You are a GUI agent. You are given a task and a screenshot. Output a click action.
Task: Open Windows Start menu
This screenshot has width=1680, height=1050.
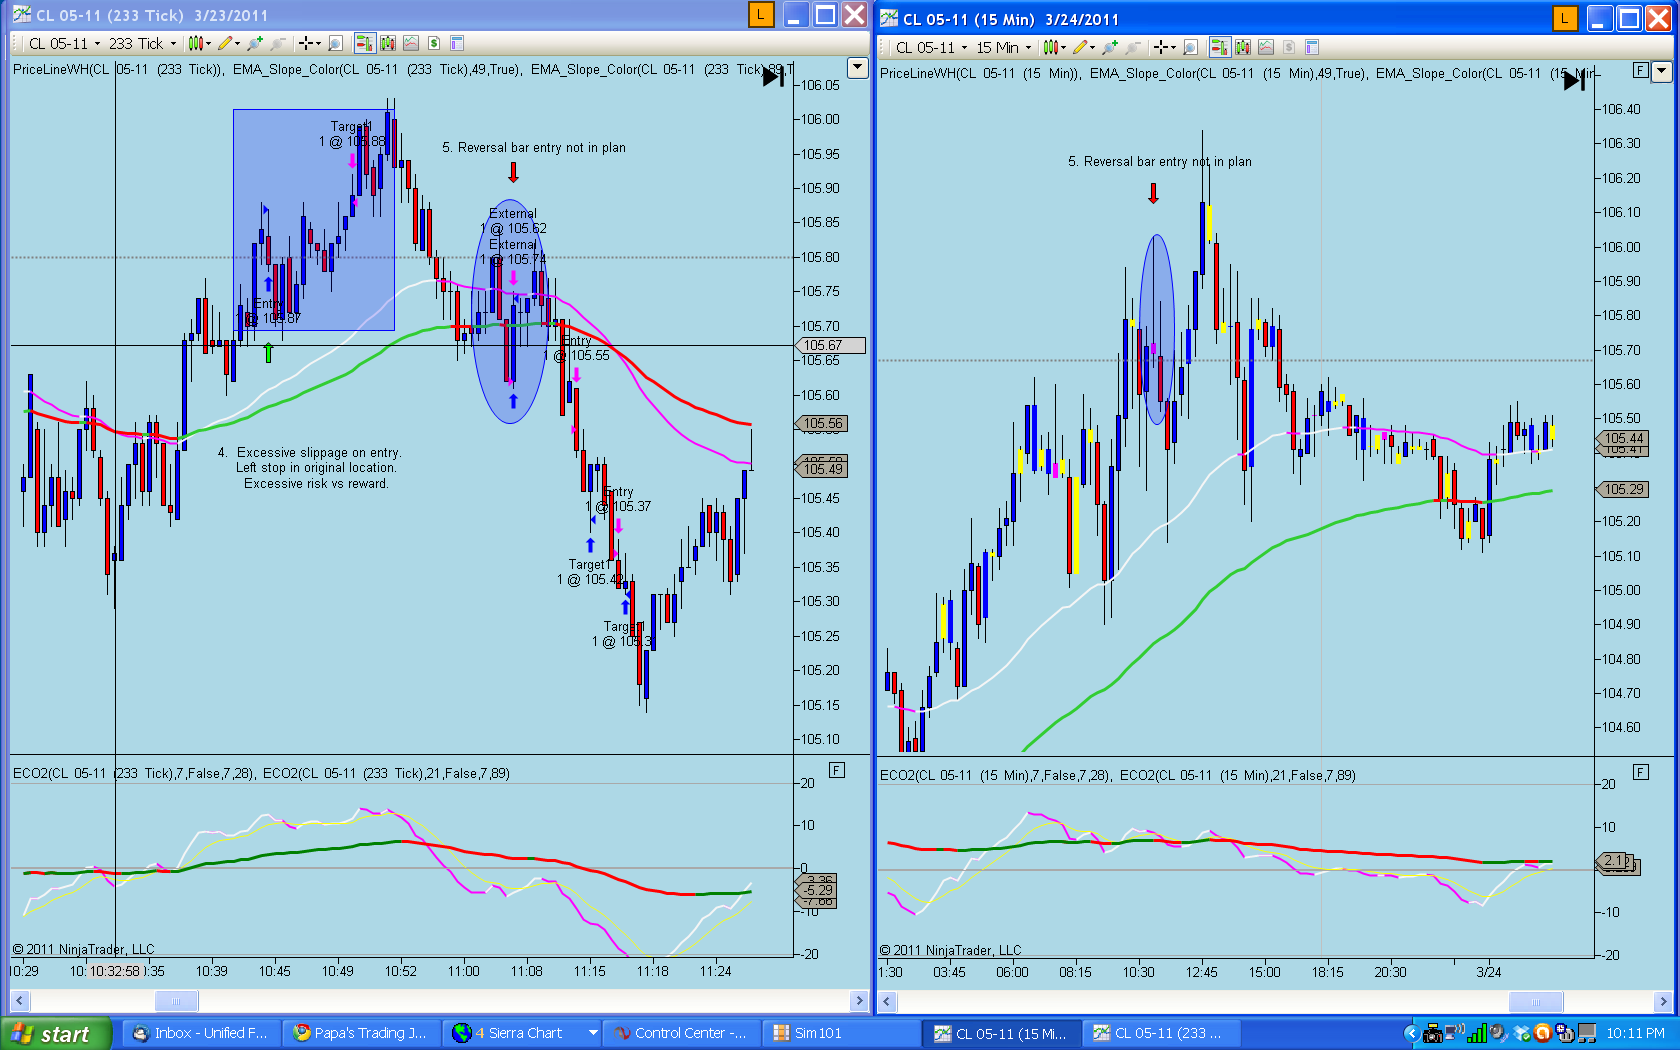click(x=58, y=1034)
